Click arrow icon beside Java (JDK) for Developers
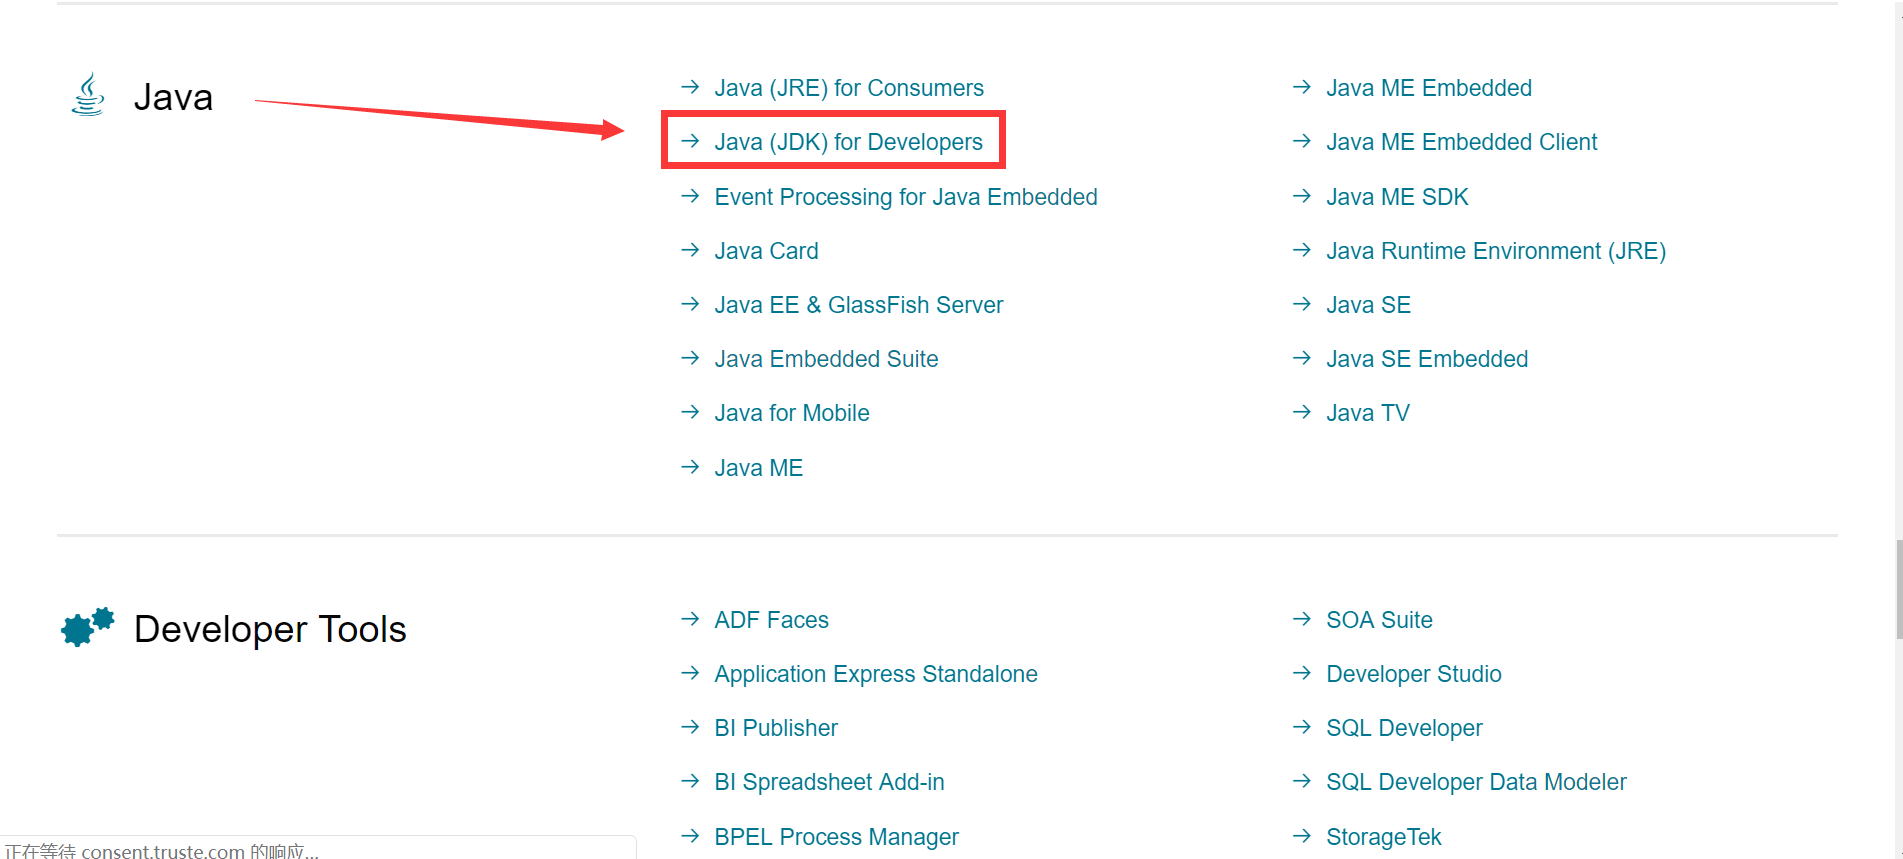This screenshot has width=1903, height=859. (x=690, y=141)
